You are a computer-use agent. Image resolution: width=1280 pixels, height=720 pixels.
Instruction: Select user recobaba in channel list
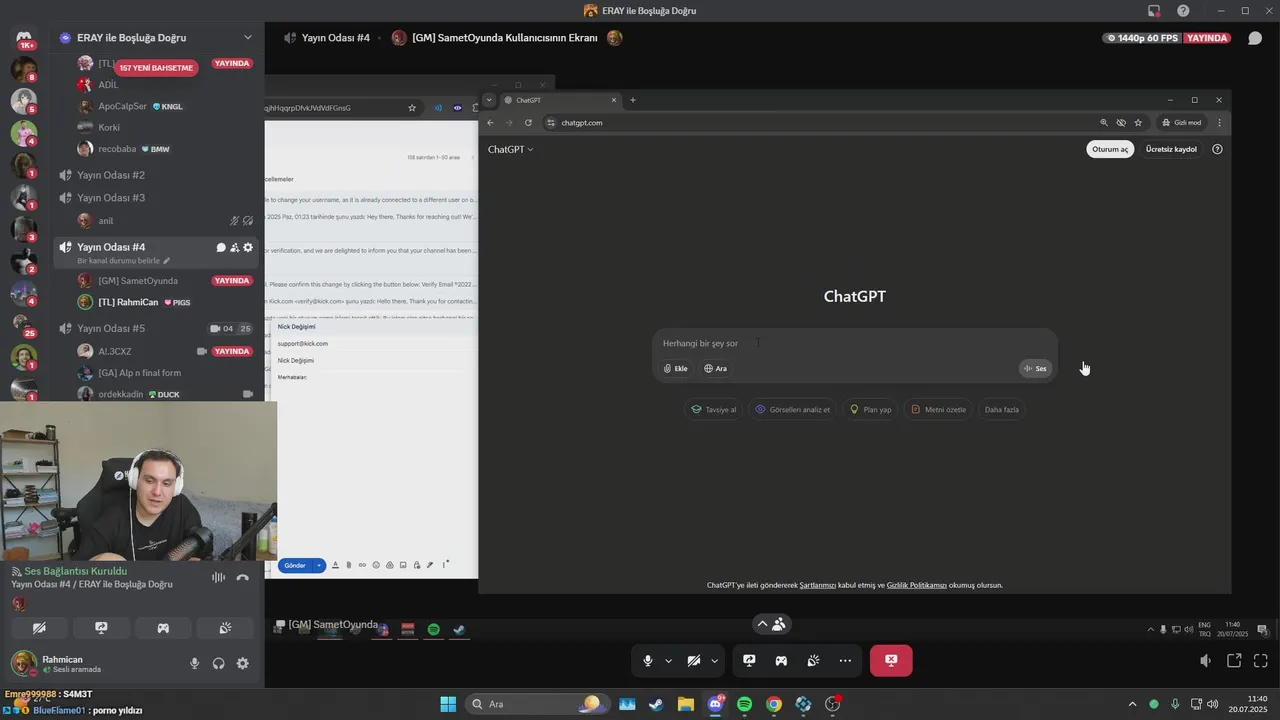(x=117, y=149)
